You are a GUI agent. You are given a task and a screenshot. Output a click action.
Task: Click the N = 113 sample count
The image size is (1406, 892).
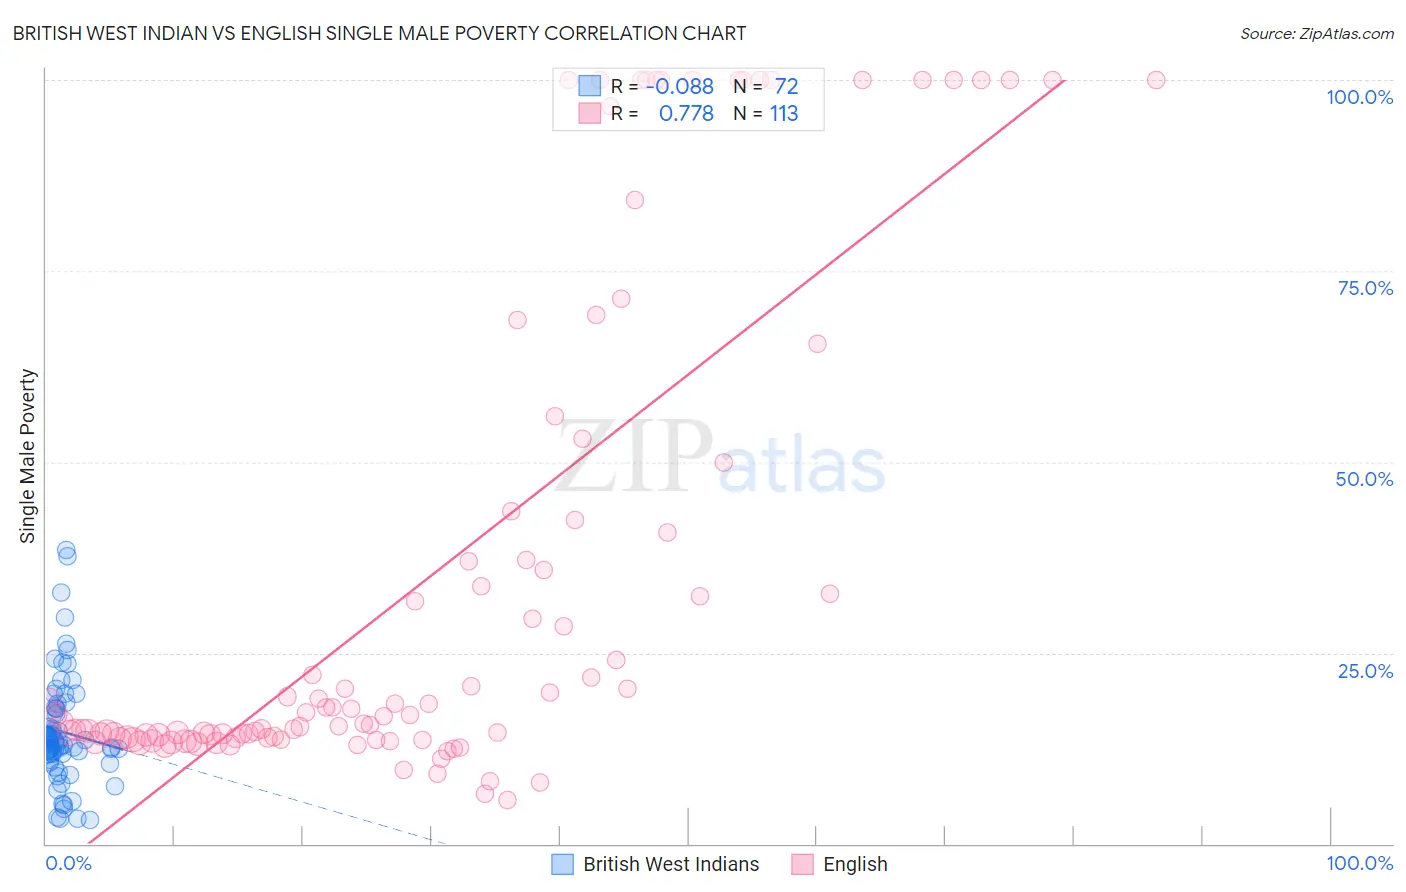tap(766, 113)
